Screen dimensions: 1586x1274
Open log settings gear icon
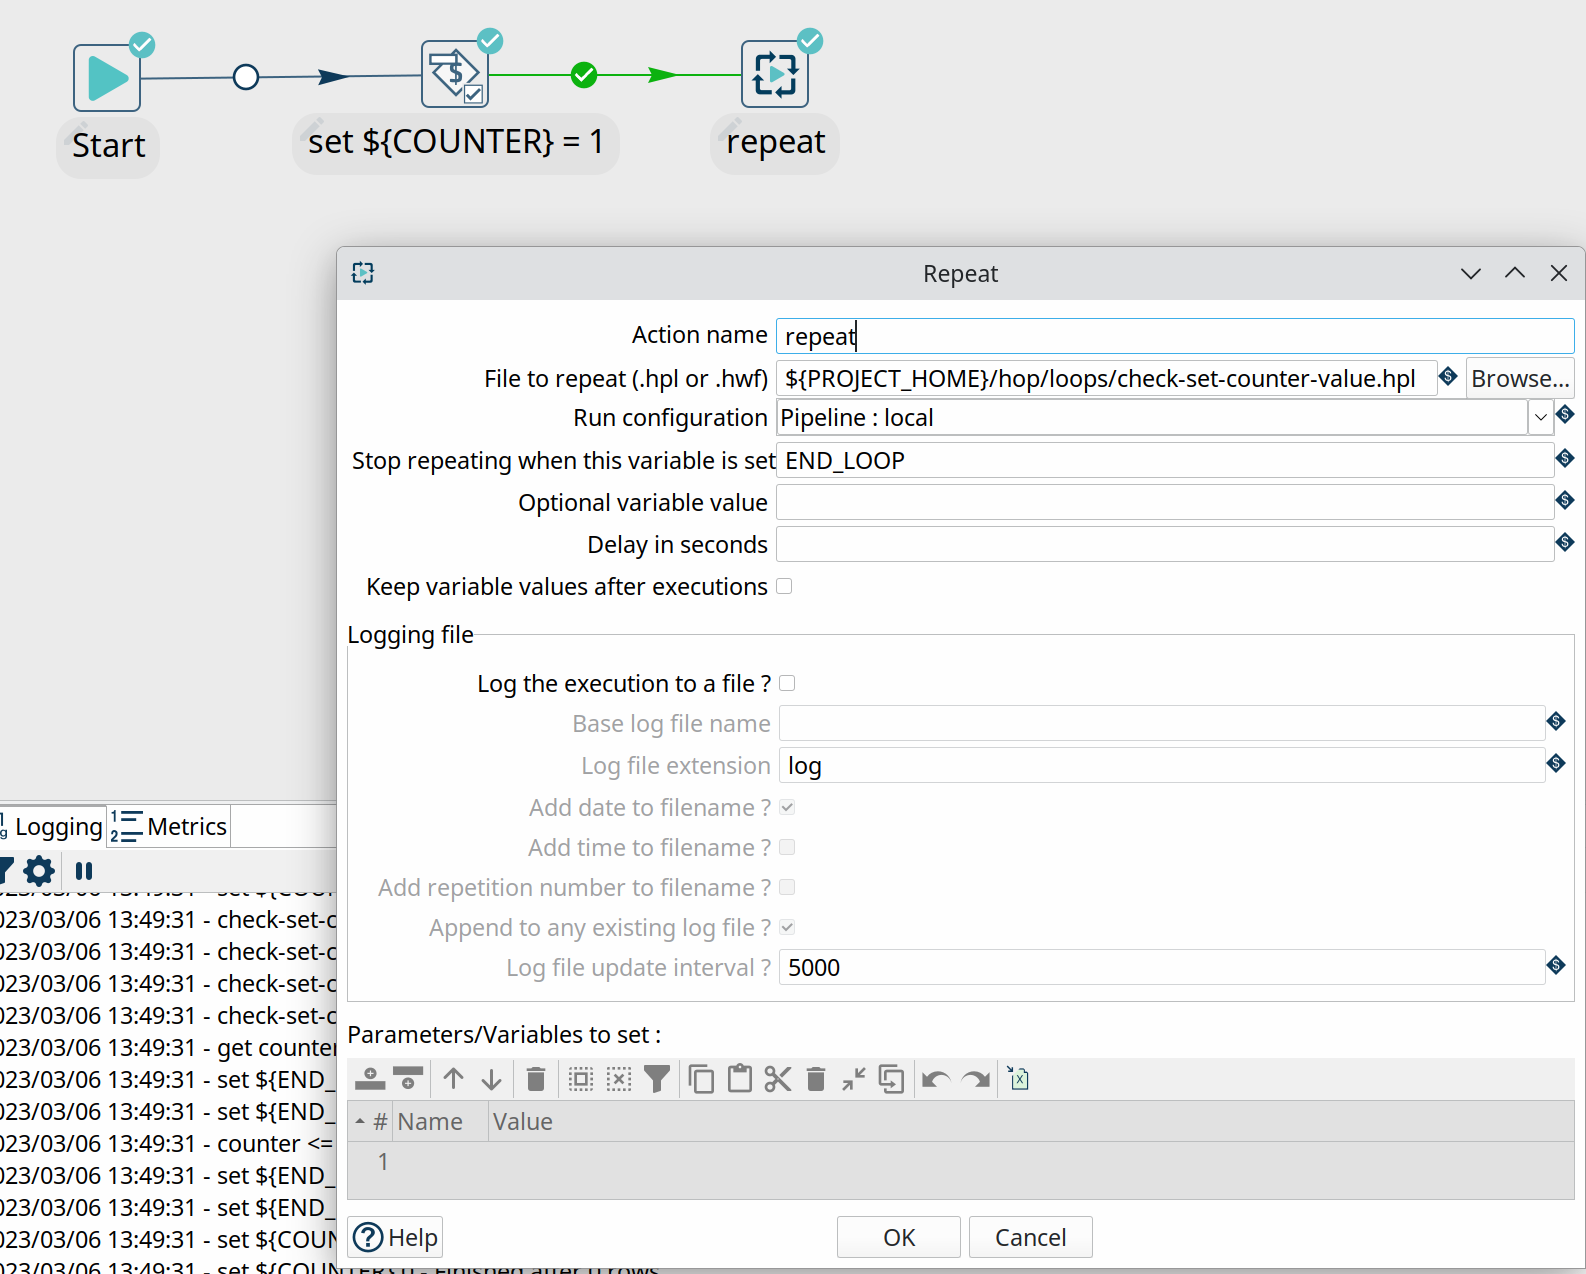pos(39,871)
